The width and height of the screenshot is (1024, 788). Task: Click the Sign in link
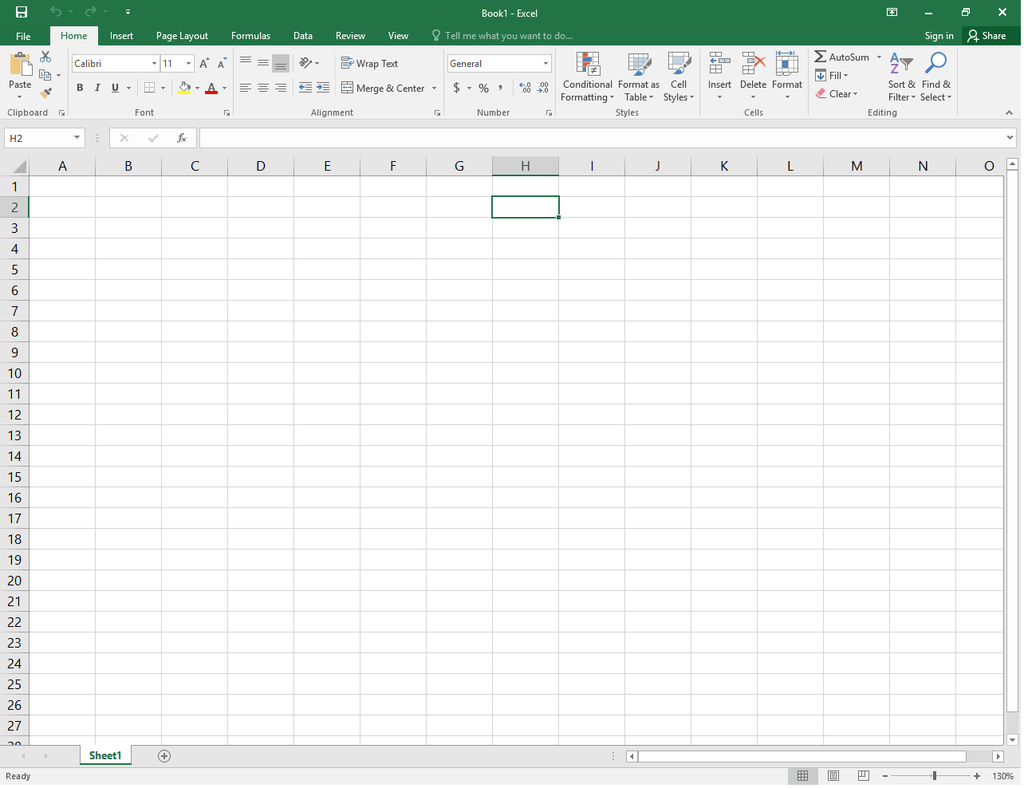pos(938,35)
